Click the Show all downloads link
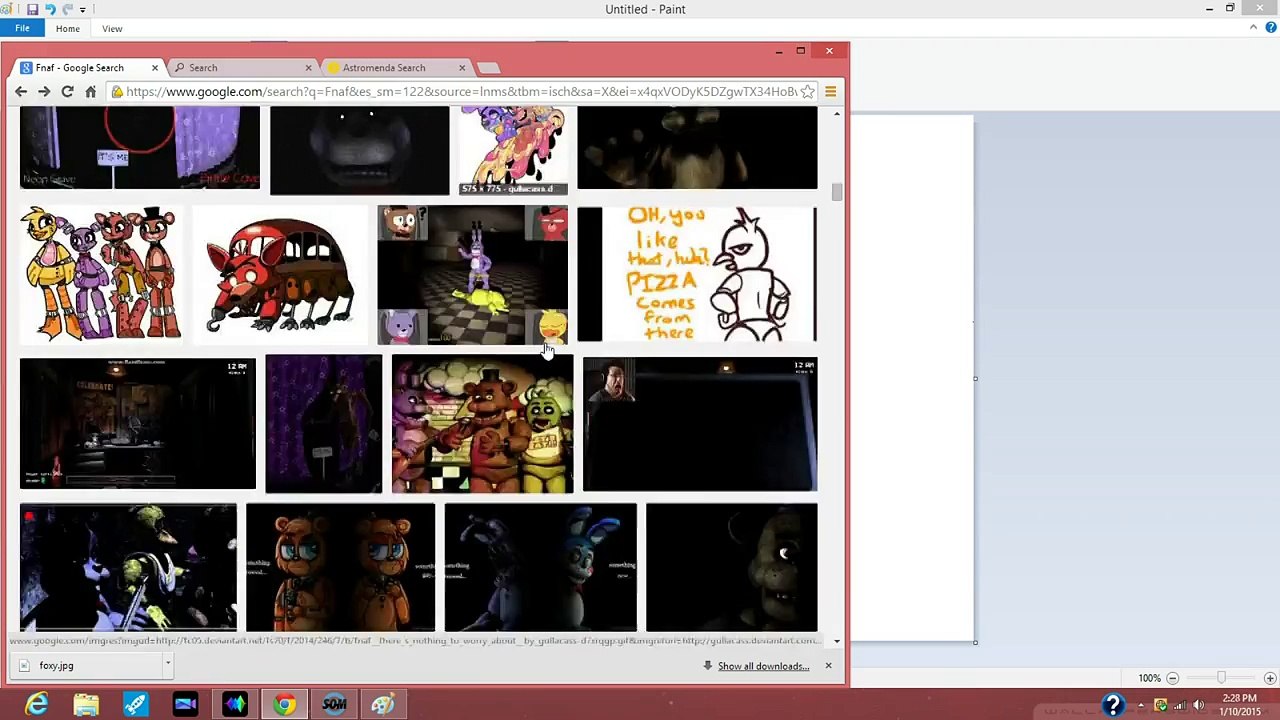The width and height of the screenshot is (1280, 720). (x=763, y=666)
